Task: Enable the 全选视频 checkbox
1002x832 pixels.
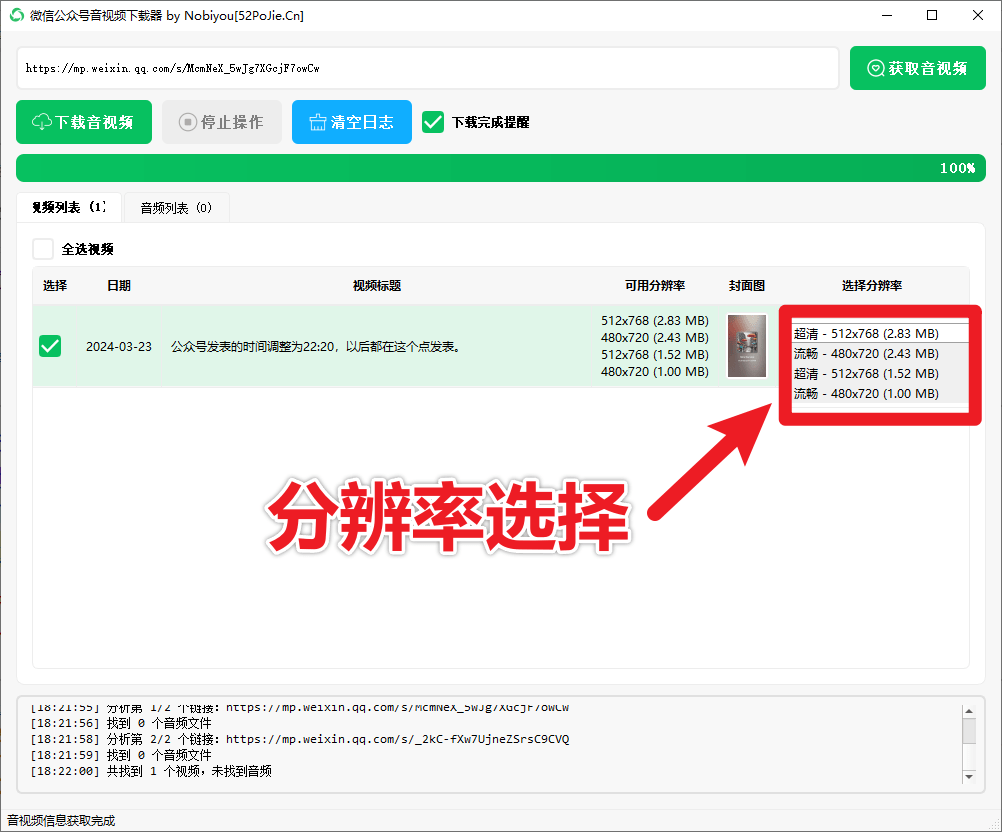Action: click(x=42, y=248)
